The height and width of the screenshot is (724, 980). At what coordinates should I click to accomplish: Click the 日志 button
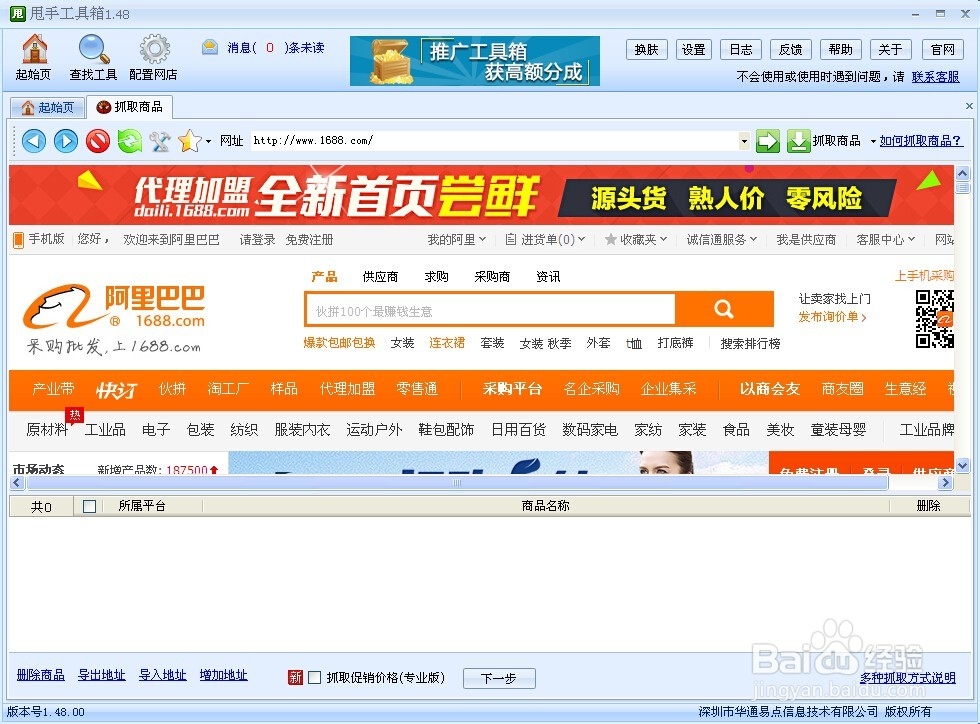pos(741,49)
